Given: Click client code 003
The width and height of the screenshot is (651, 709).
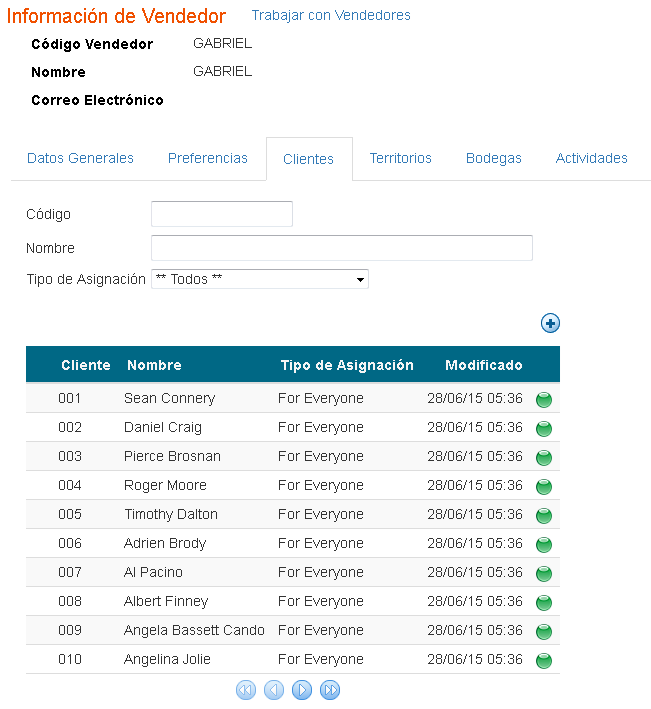Looking at the screenshot, I should click(70, 456).
